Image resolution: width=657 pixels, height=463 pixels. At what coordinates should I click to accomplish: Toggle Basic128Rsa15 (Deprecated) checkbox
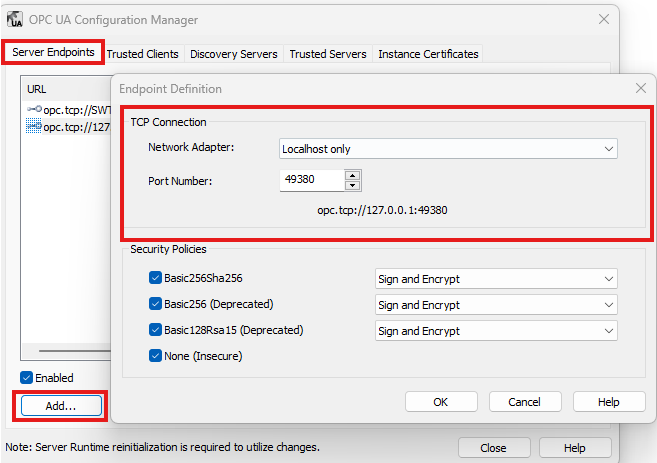coord(155,330)
